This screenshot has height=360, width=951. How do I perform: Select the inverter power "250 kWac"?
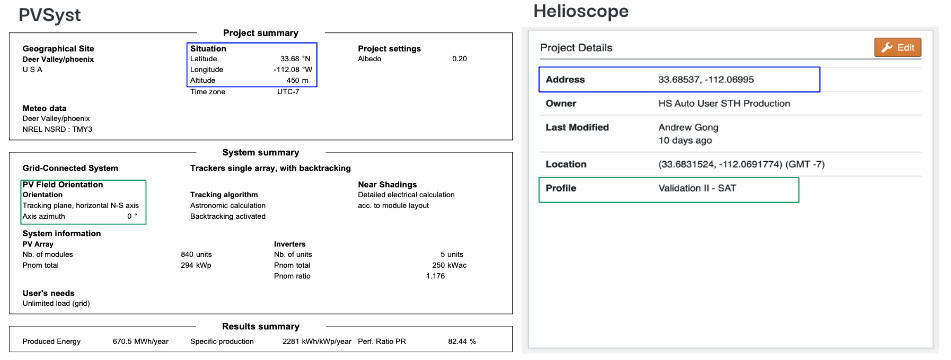coord(449,265)
